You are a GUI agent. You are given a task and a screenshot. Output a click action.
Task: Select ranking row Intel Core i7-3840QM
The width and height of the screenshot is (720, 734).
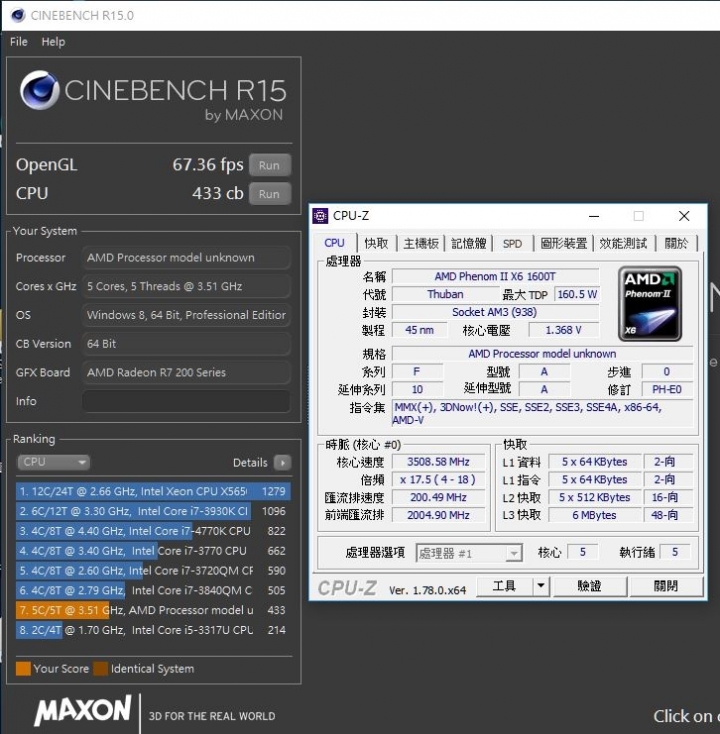pyautogui.click(x=153, y=590)
